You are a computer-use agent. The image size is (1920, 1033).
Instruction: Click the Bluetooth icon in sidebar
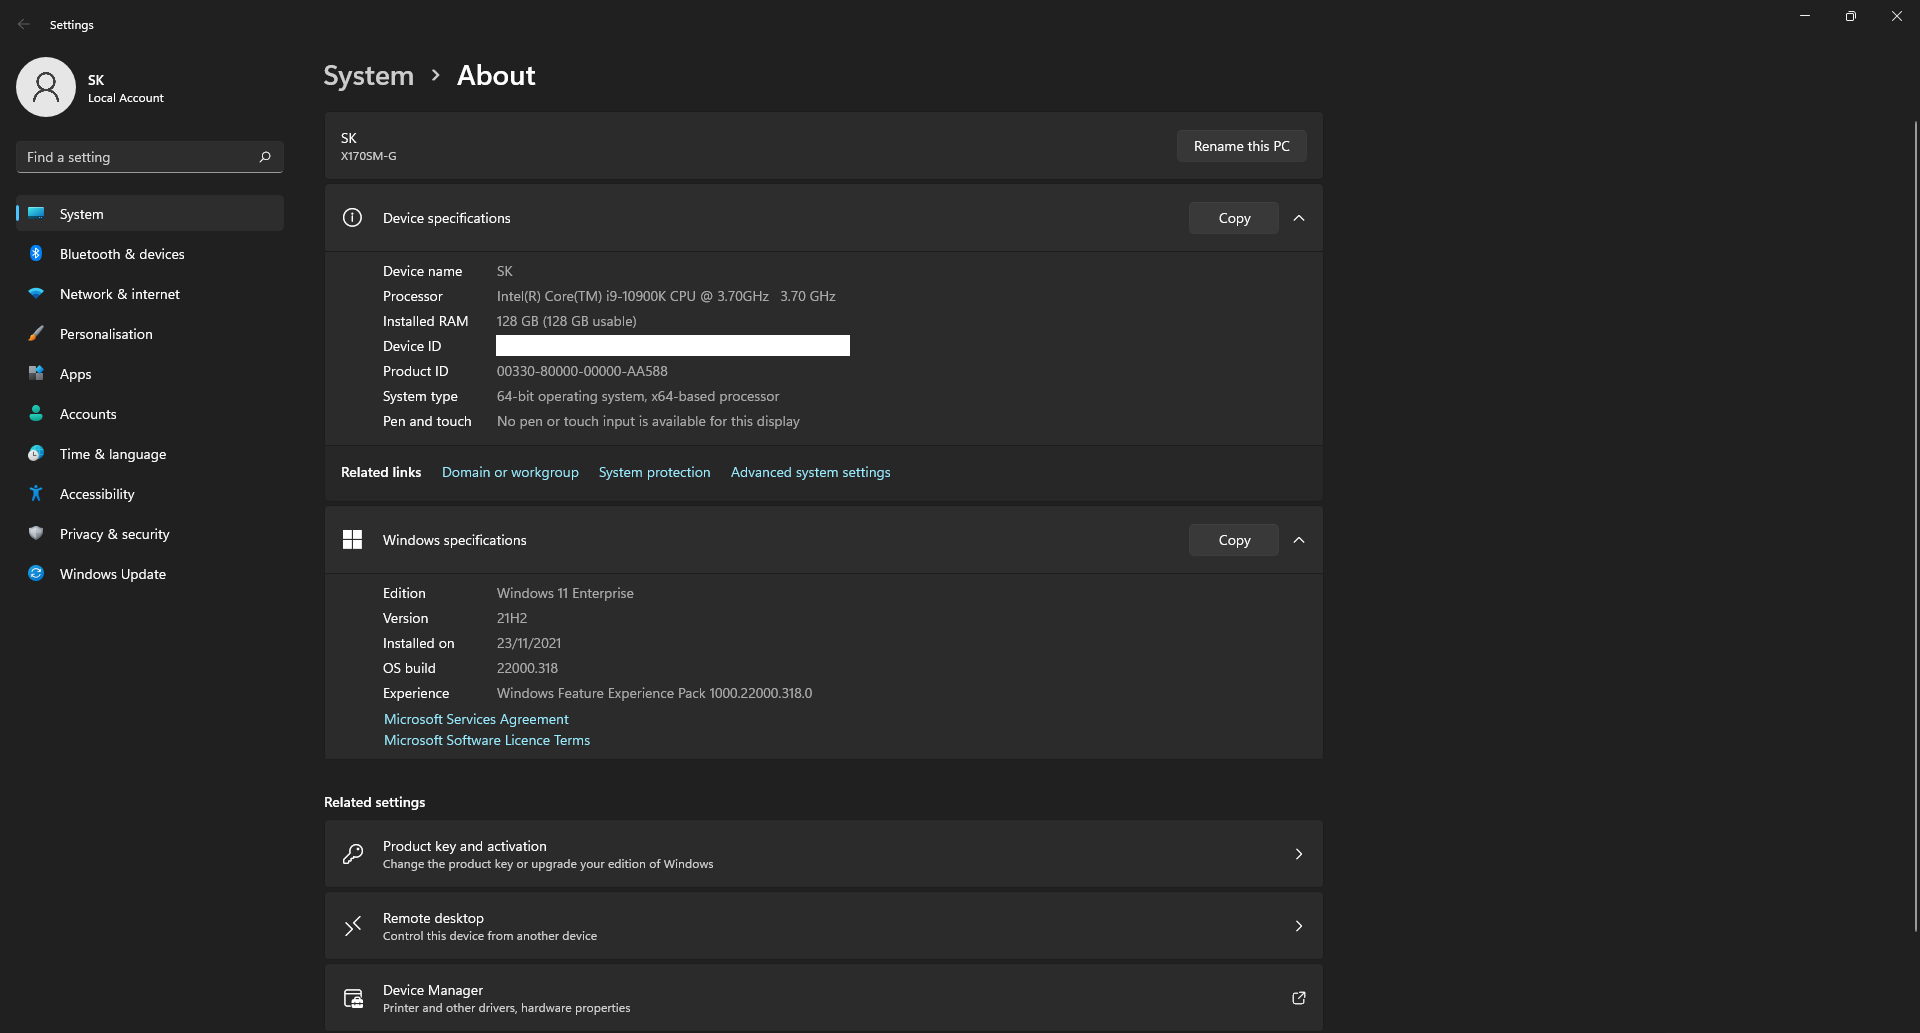click(36, 253)
